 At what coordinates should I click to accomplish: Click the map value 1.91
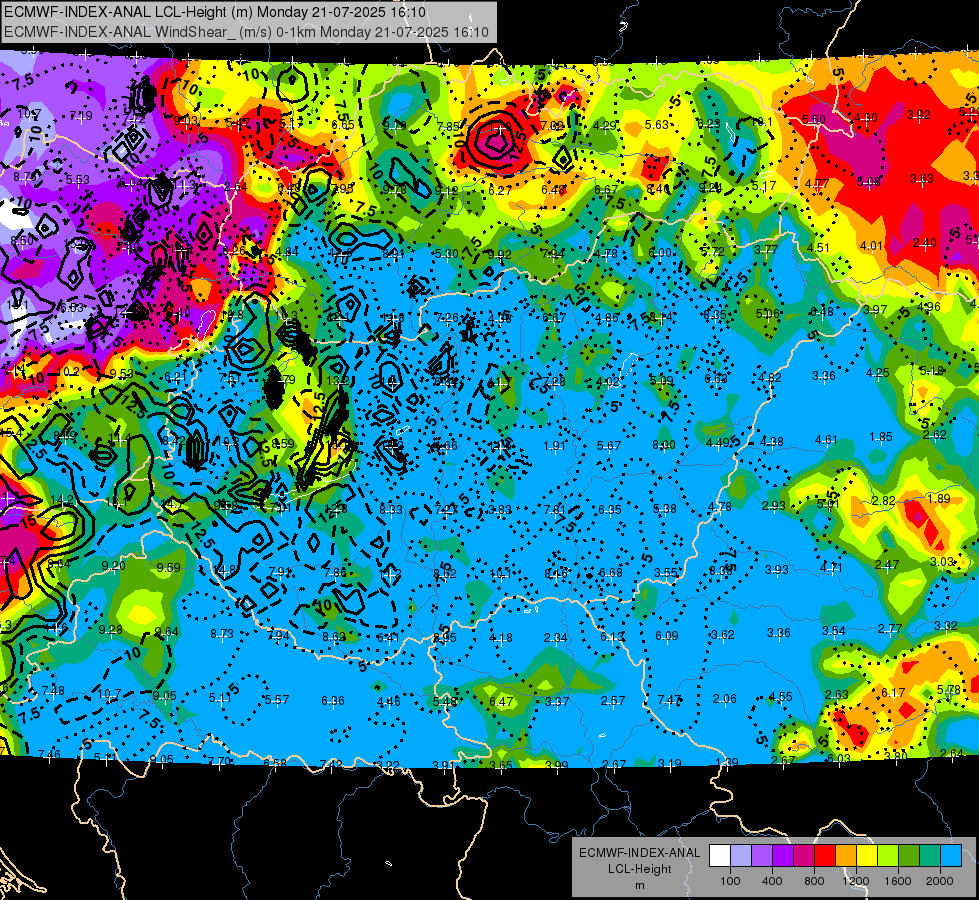(554, 445)
